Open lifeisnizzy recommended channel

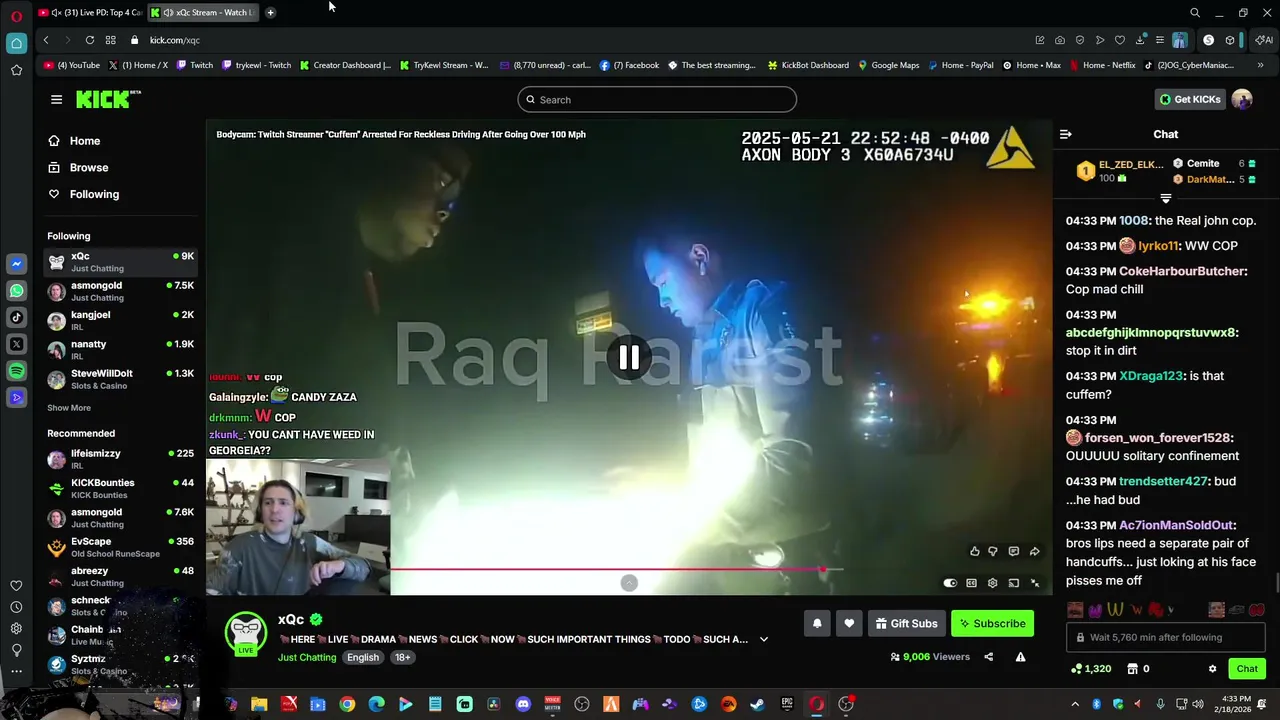tap(120, 459)
